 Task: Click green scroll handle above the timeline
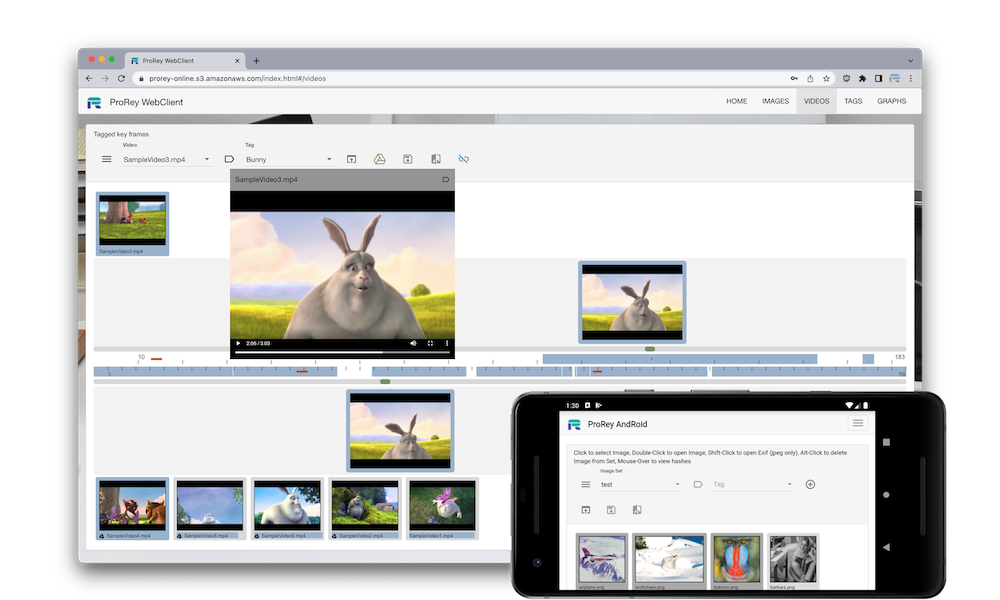point(649,349)
